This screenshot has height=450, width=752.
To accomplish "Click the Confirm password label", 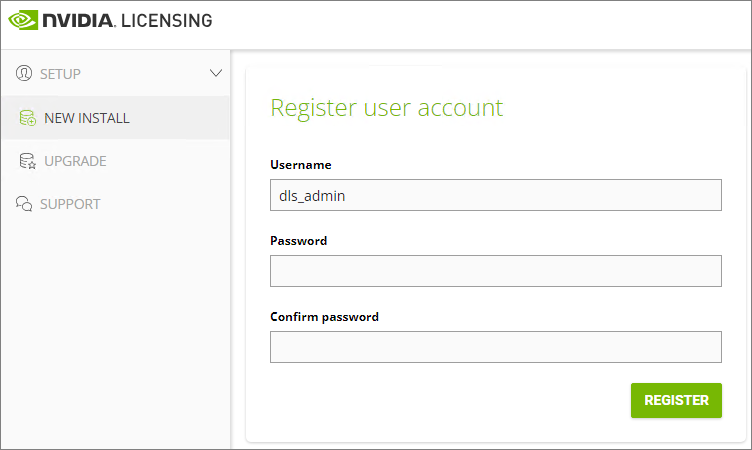I will pos(324,317).
